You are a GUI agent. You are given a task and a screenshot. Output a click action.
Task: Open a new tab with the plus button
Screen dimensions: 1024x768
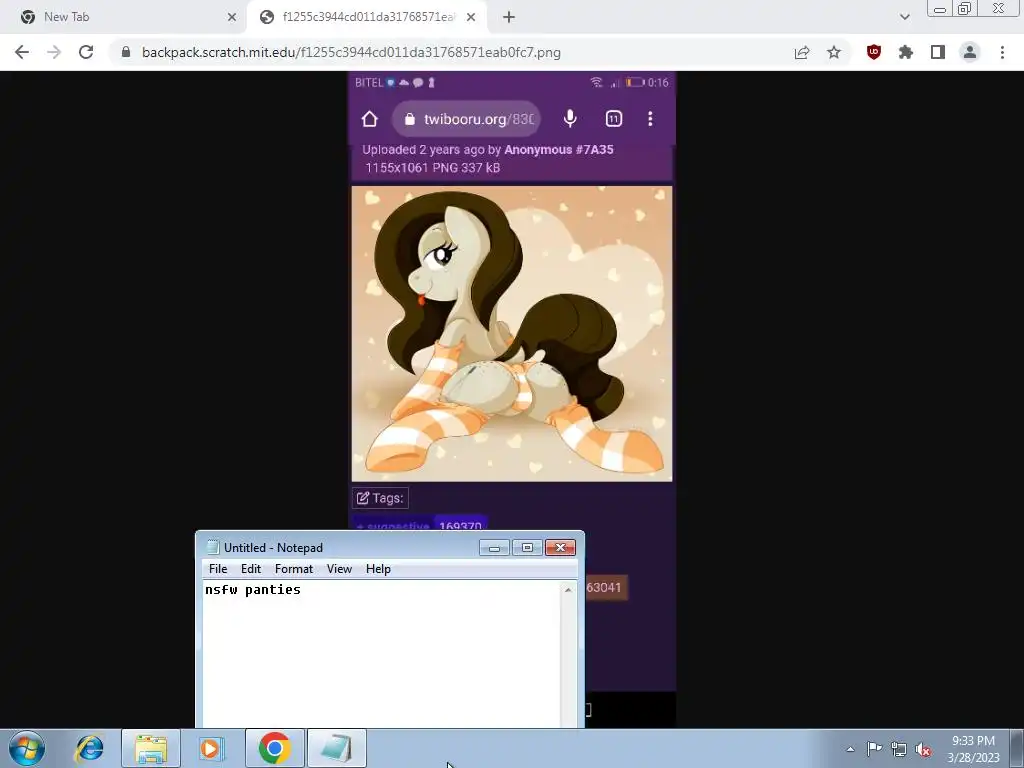click(x=509, y=17)
